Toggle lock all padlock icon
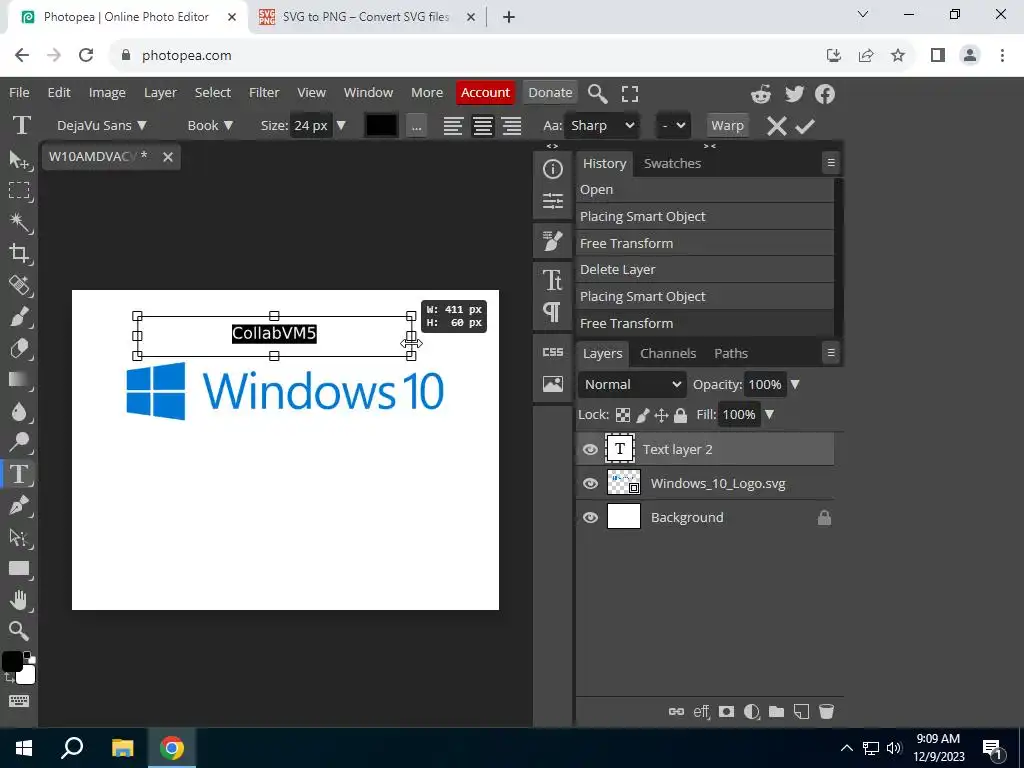This screenshot has height=768, width=1024. point(680,415)
